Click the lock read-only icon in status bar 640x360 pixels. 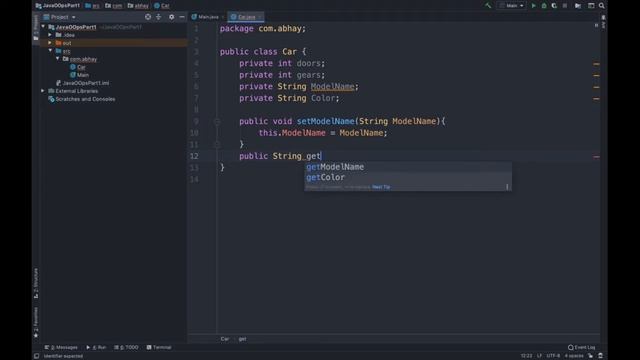[591, 356]
